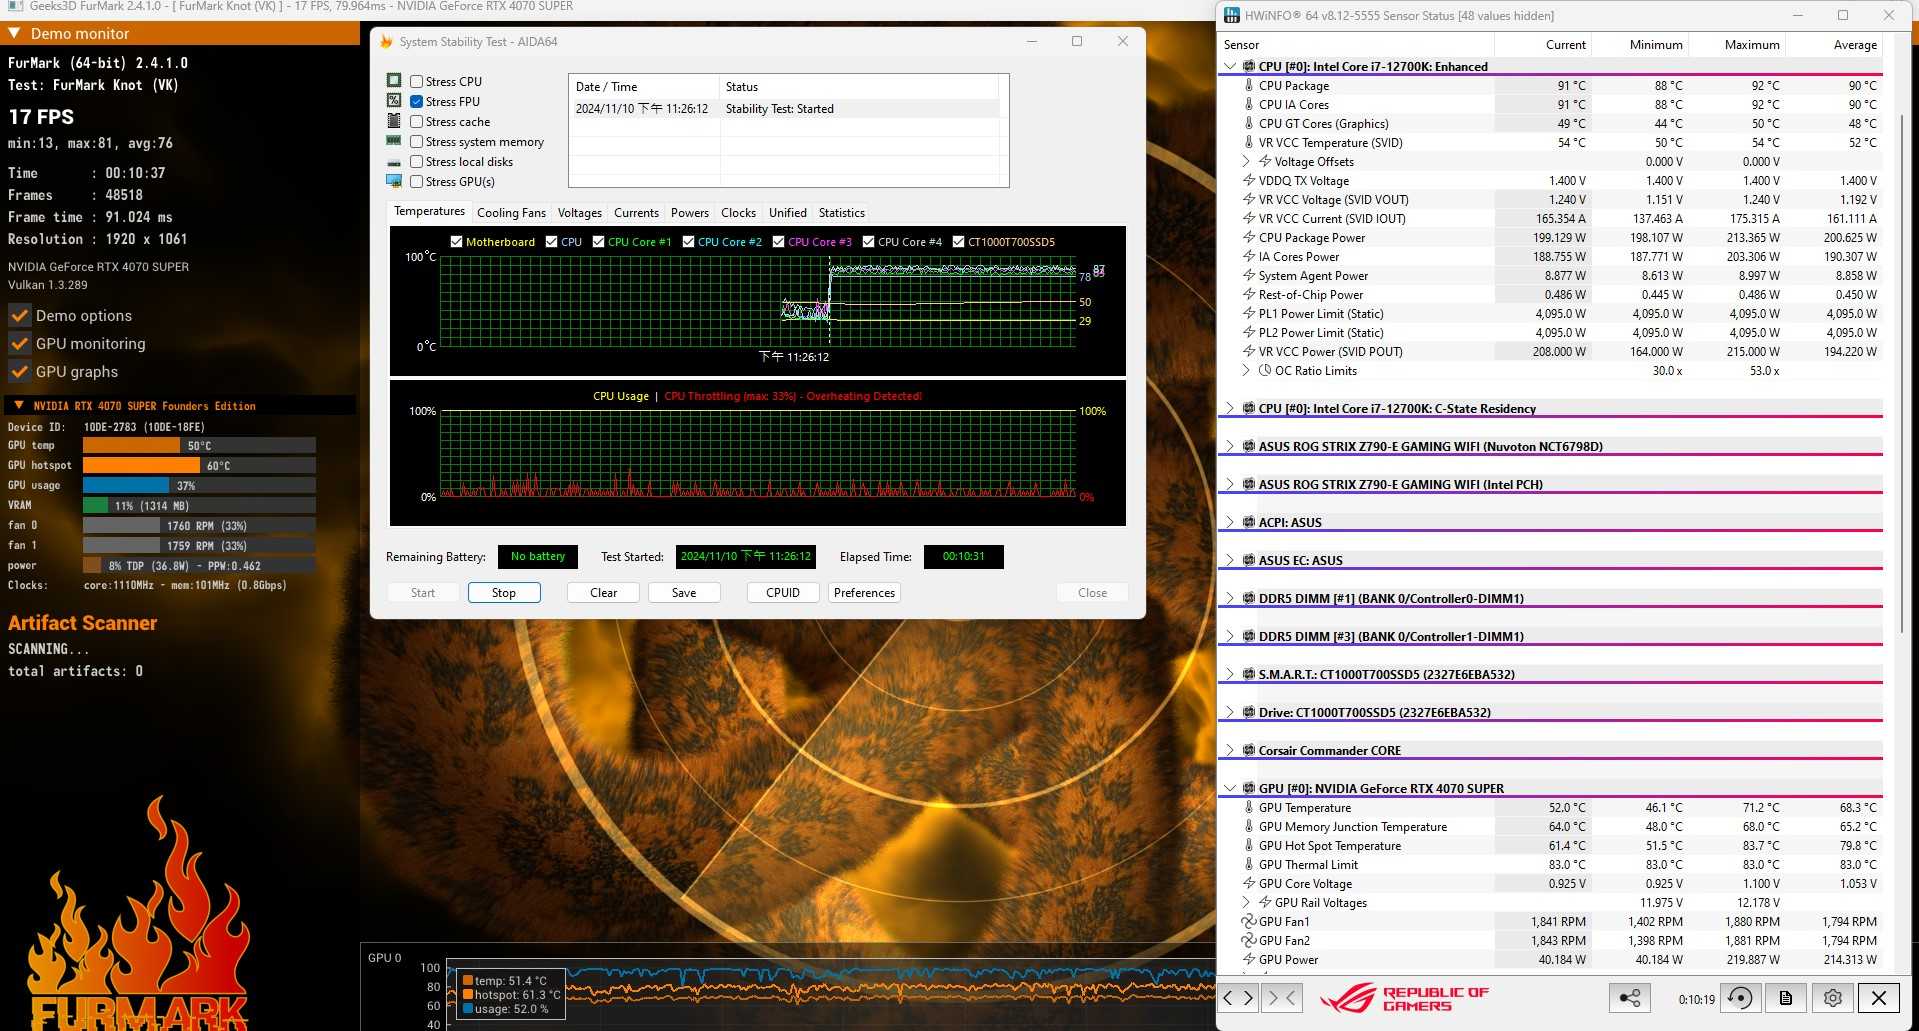
Task: Click the Save button in AIDA64
Action: pos(684,592)
